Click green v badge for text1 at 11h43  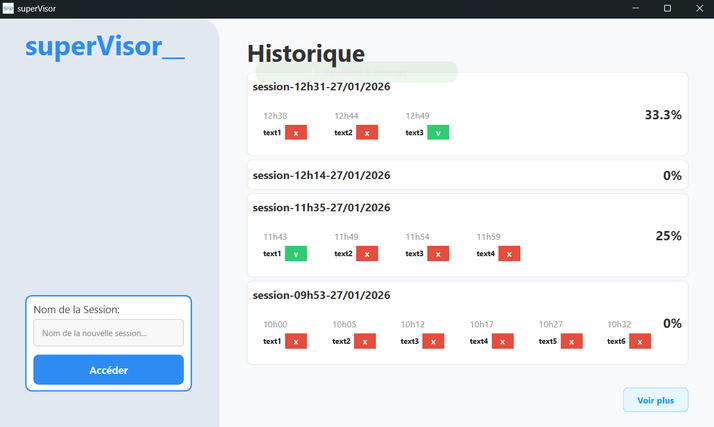pos(296,254)
